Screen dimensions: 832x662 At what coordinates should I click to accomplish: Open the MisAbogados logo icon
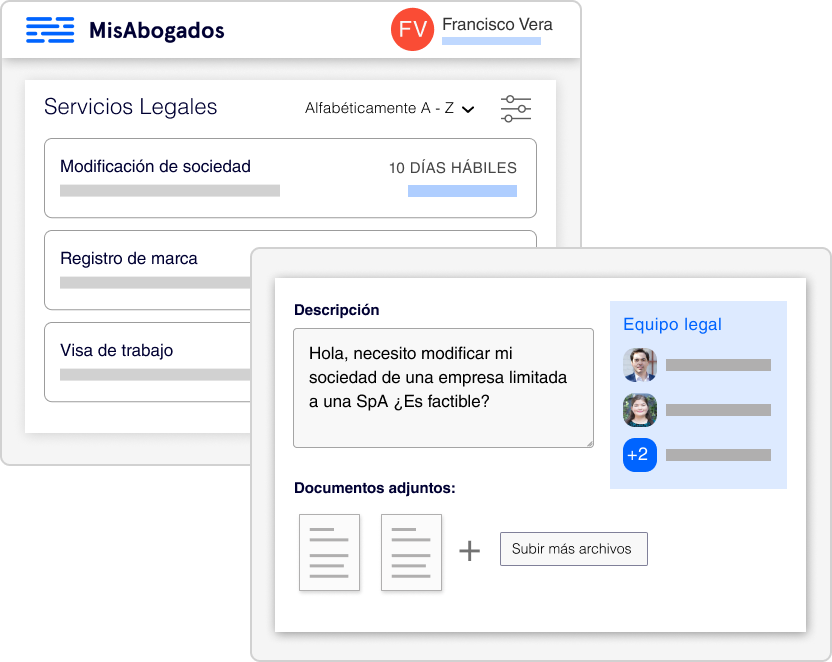click(x=49, y=30)
